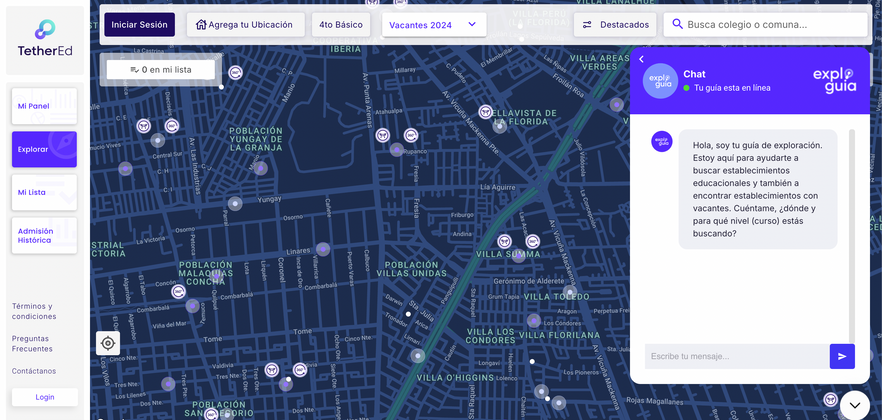Collapse chat with the bottom chevron button
882x420 pixels.
coord(854,404)
